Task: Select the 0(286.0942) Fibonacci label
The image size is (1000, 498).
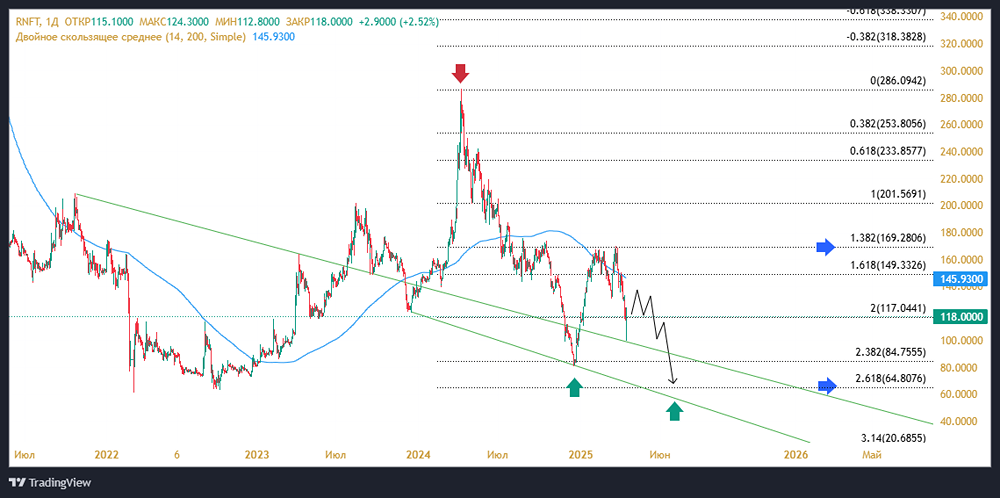Action: [x=897, y=81]
